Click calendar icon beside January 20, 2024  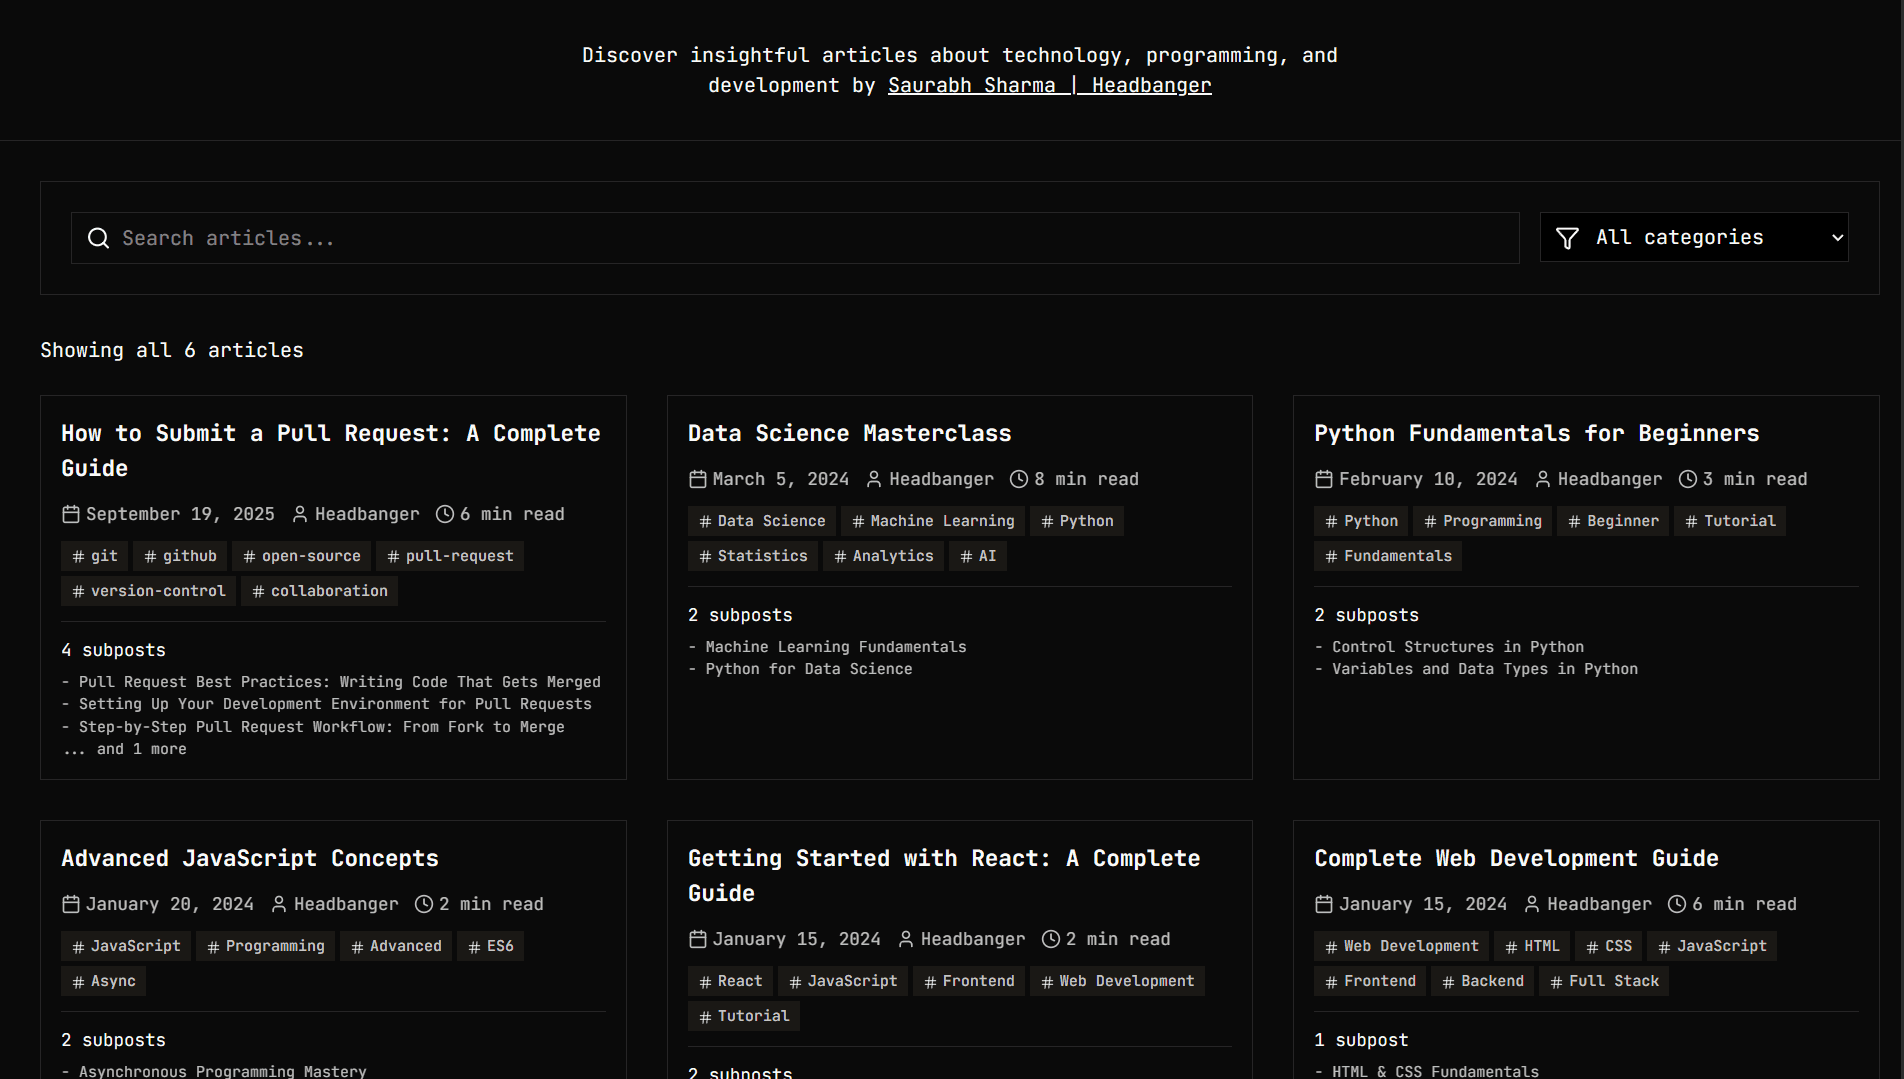[71, 905]
